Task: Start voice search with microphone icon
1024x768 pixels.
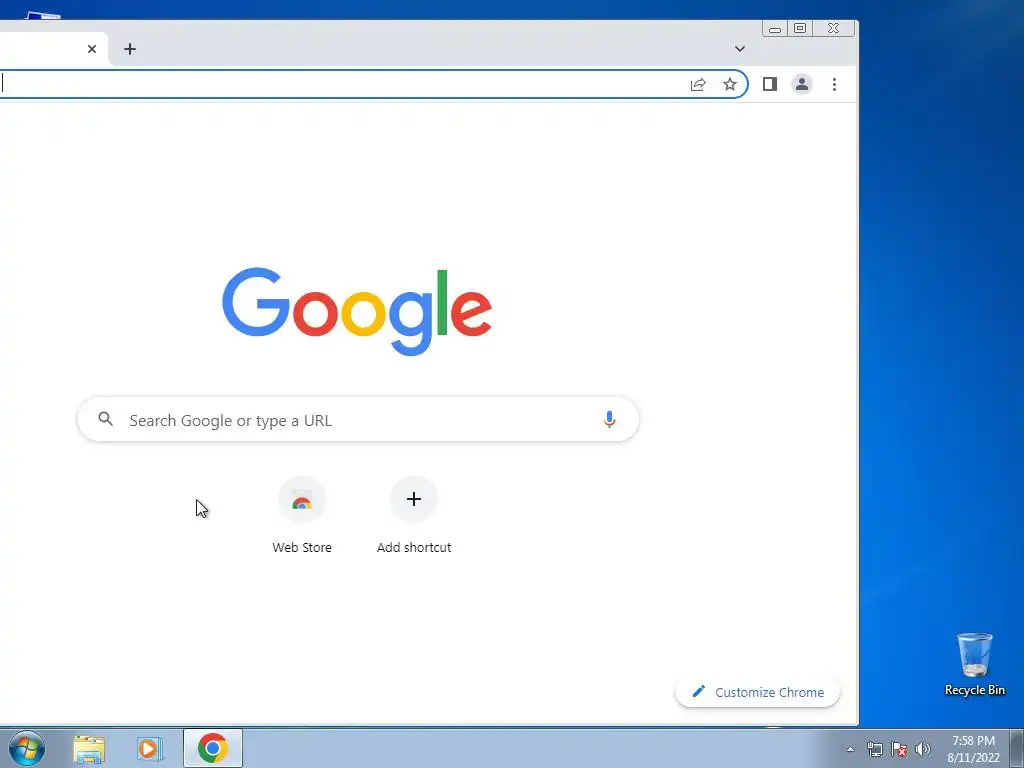Action: point(609,419)
